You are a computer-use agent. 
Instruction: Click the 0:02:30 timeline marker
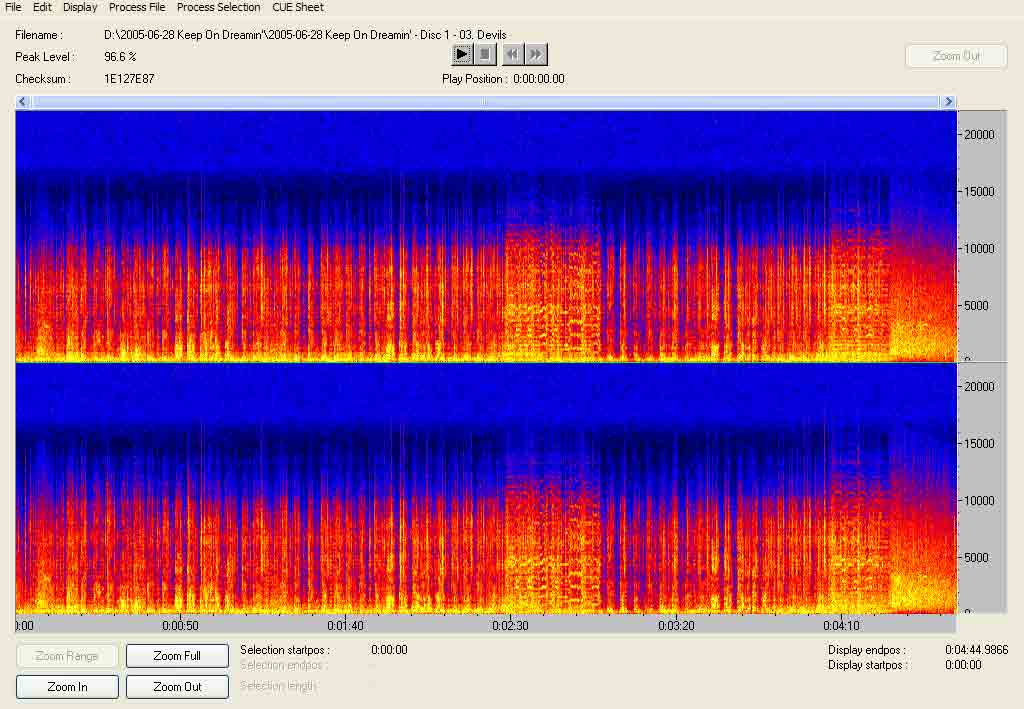tap(510, 625)
